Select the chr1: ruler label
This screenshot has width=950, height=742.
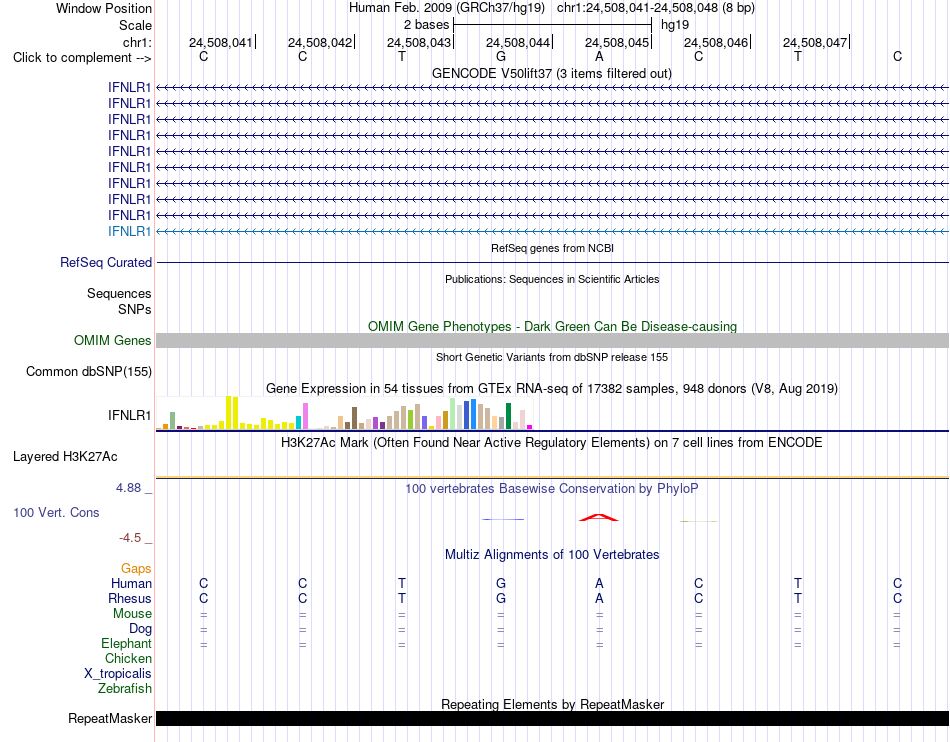137,42
